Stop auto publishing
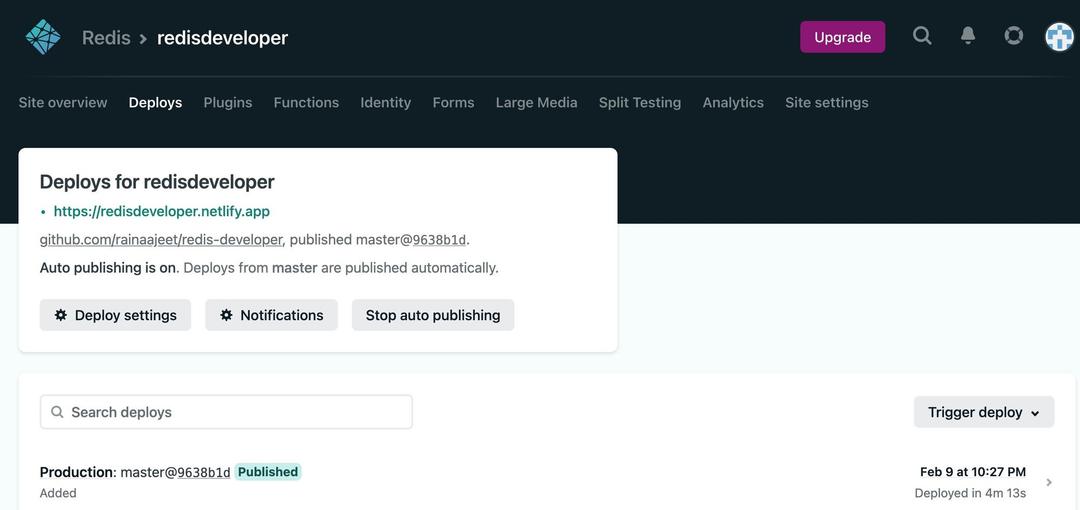This screenshot has height=510, width=1080. [x=433, y=315]
